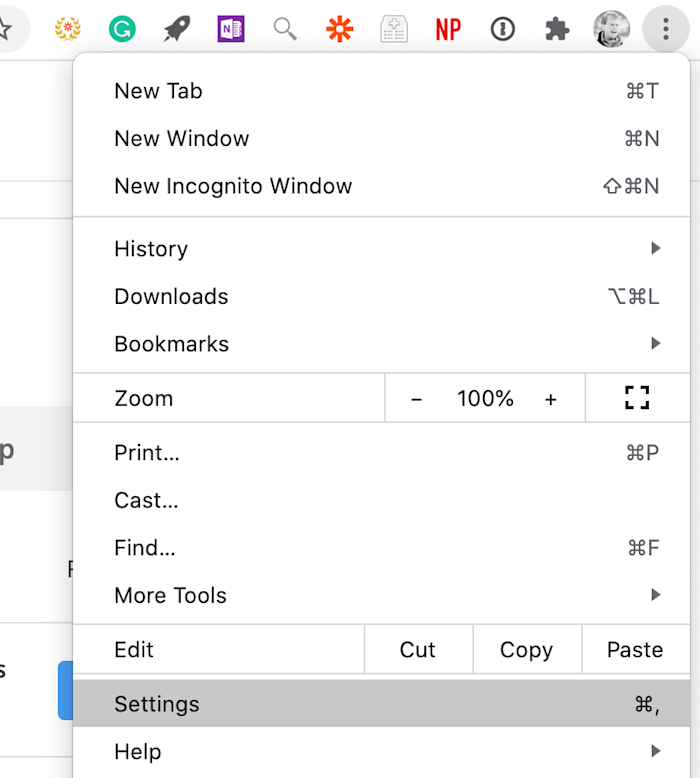Image resolution: width=700 pixels, height=778 pixels.
Task: Click the Paste button
Action: click(x=635, y=650)
